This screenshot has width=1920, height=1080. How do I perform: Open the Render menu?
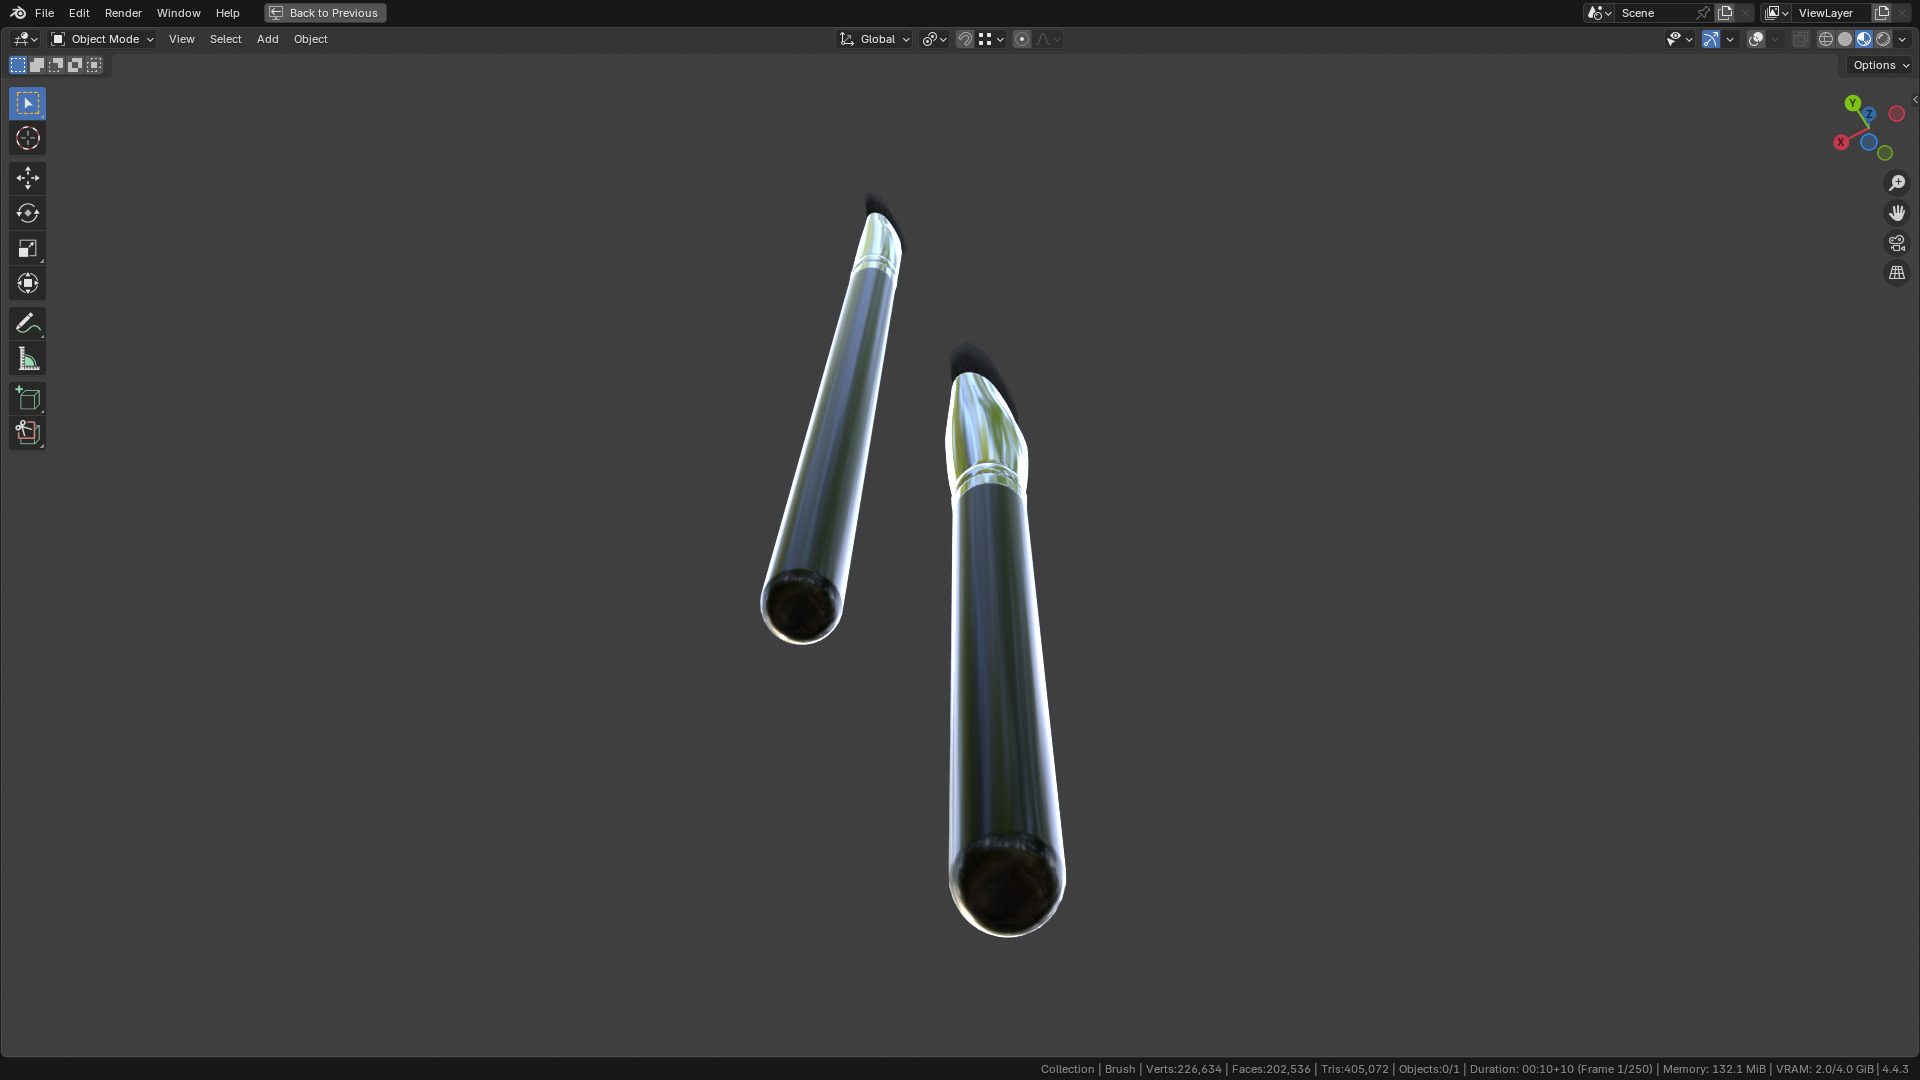(123, 13)
